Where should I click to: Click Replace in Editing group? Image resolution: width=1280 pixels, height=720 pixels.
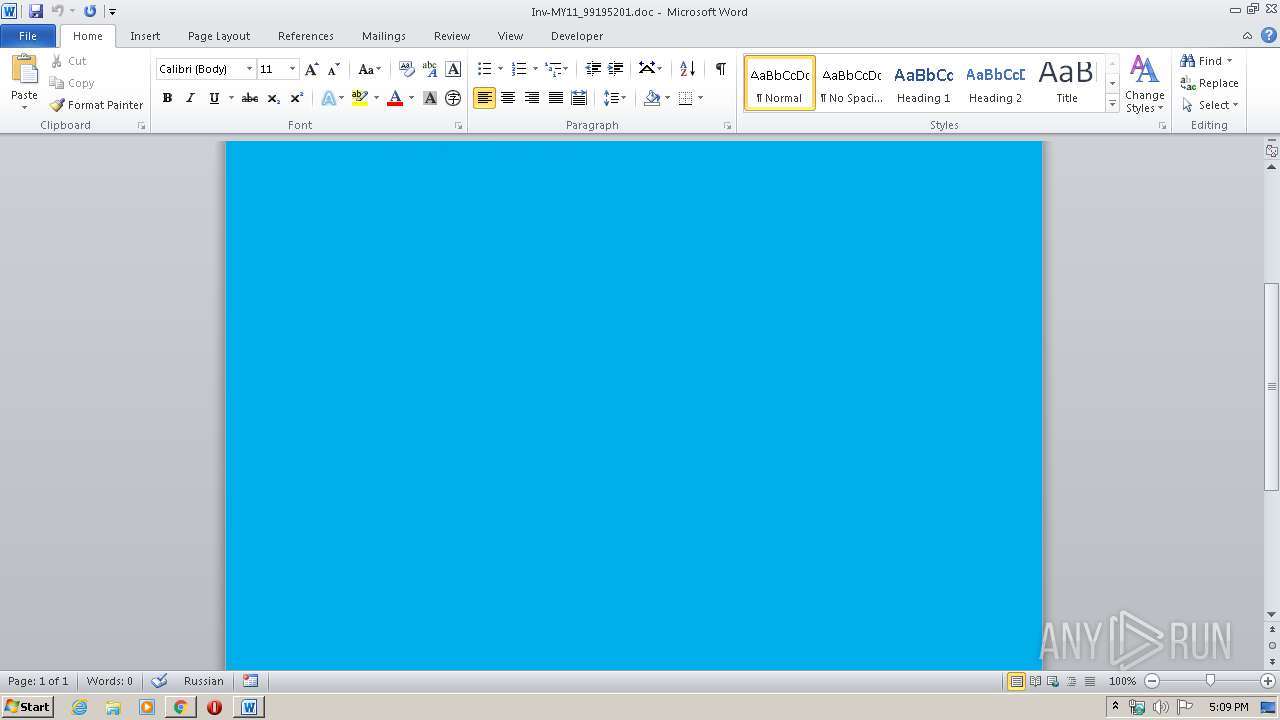pyautogui.click(x=1209, y=83)
